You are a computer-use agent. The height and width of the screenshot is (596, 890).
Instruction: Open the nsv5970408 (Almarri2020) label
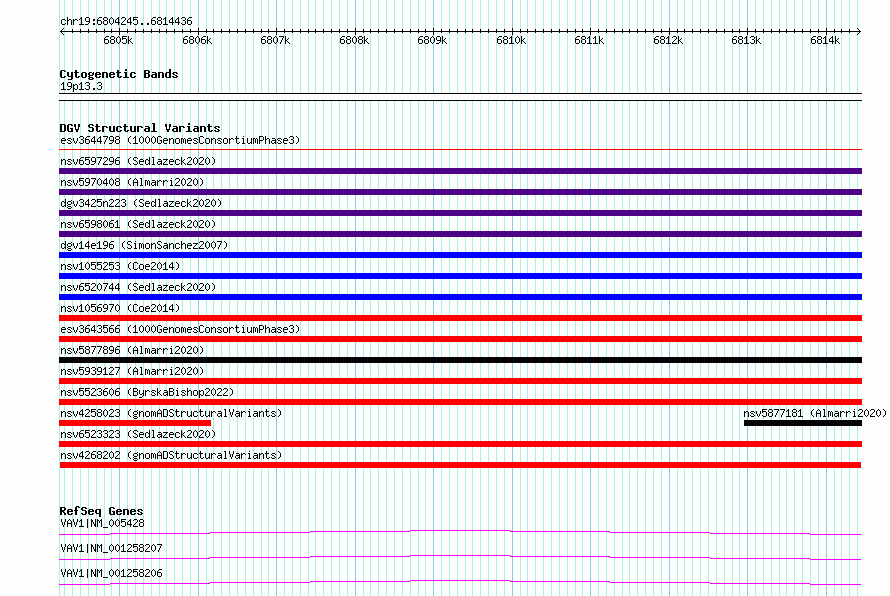coord(132,182)
